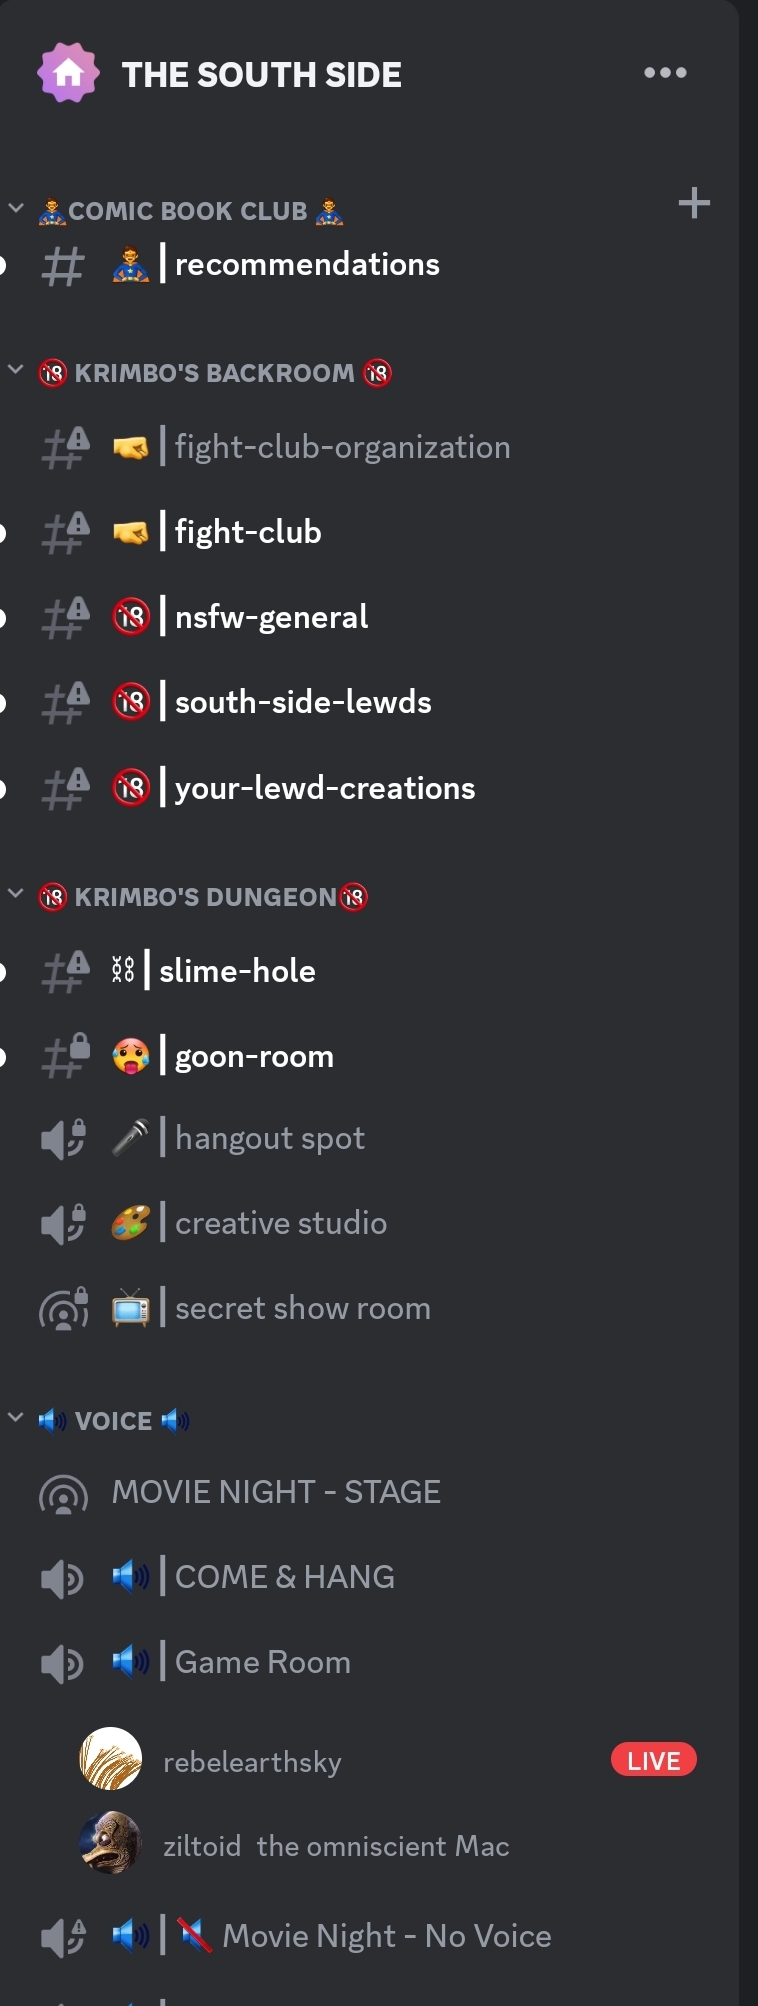
Task: Click the red LIVE badge next to rebelearthsky
Action: 654,1760
